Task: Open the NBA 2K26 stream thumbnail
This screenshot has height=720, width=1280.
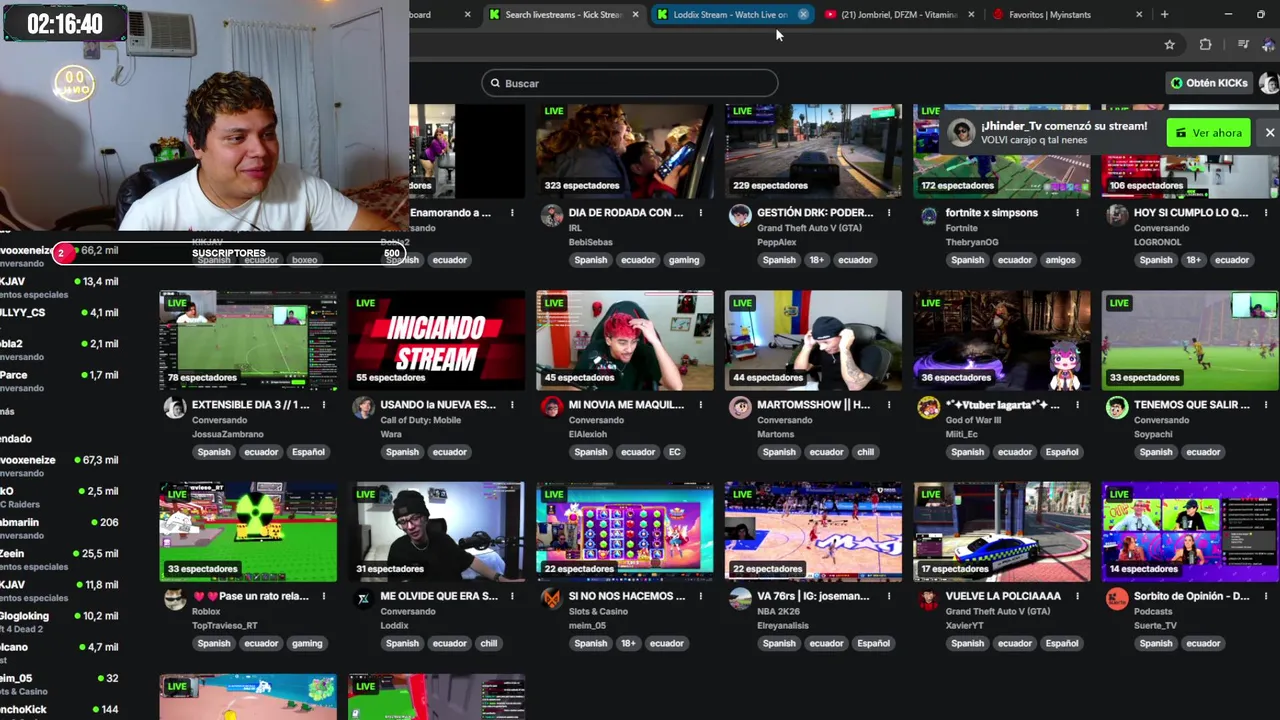Action: (x=813, y=532)
